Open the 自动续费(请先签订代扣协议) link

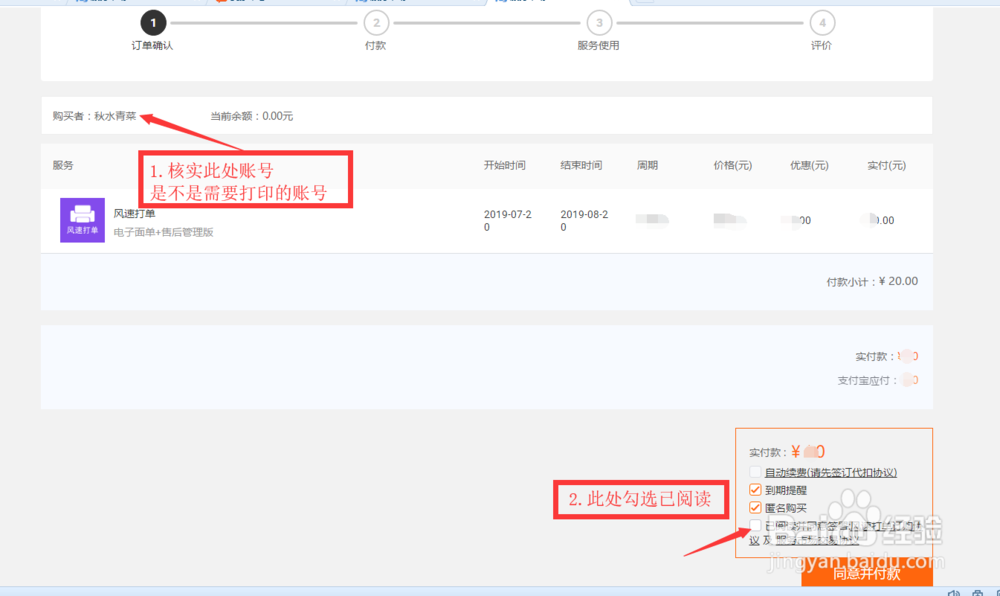coord(830,472)
